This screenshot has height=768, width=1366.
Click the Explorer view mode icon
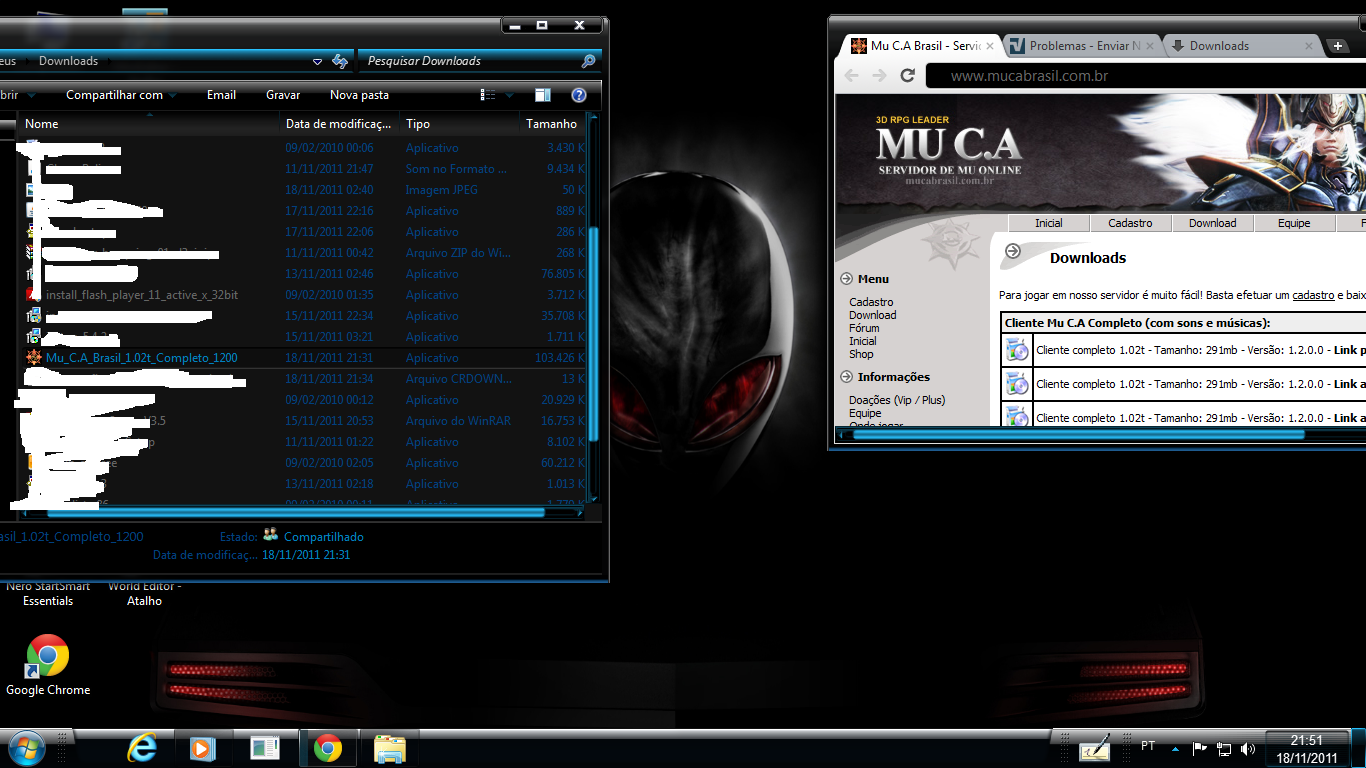pyautogui.click(x=488, y=95)
